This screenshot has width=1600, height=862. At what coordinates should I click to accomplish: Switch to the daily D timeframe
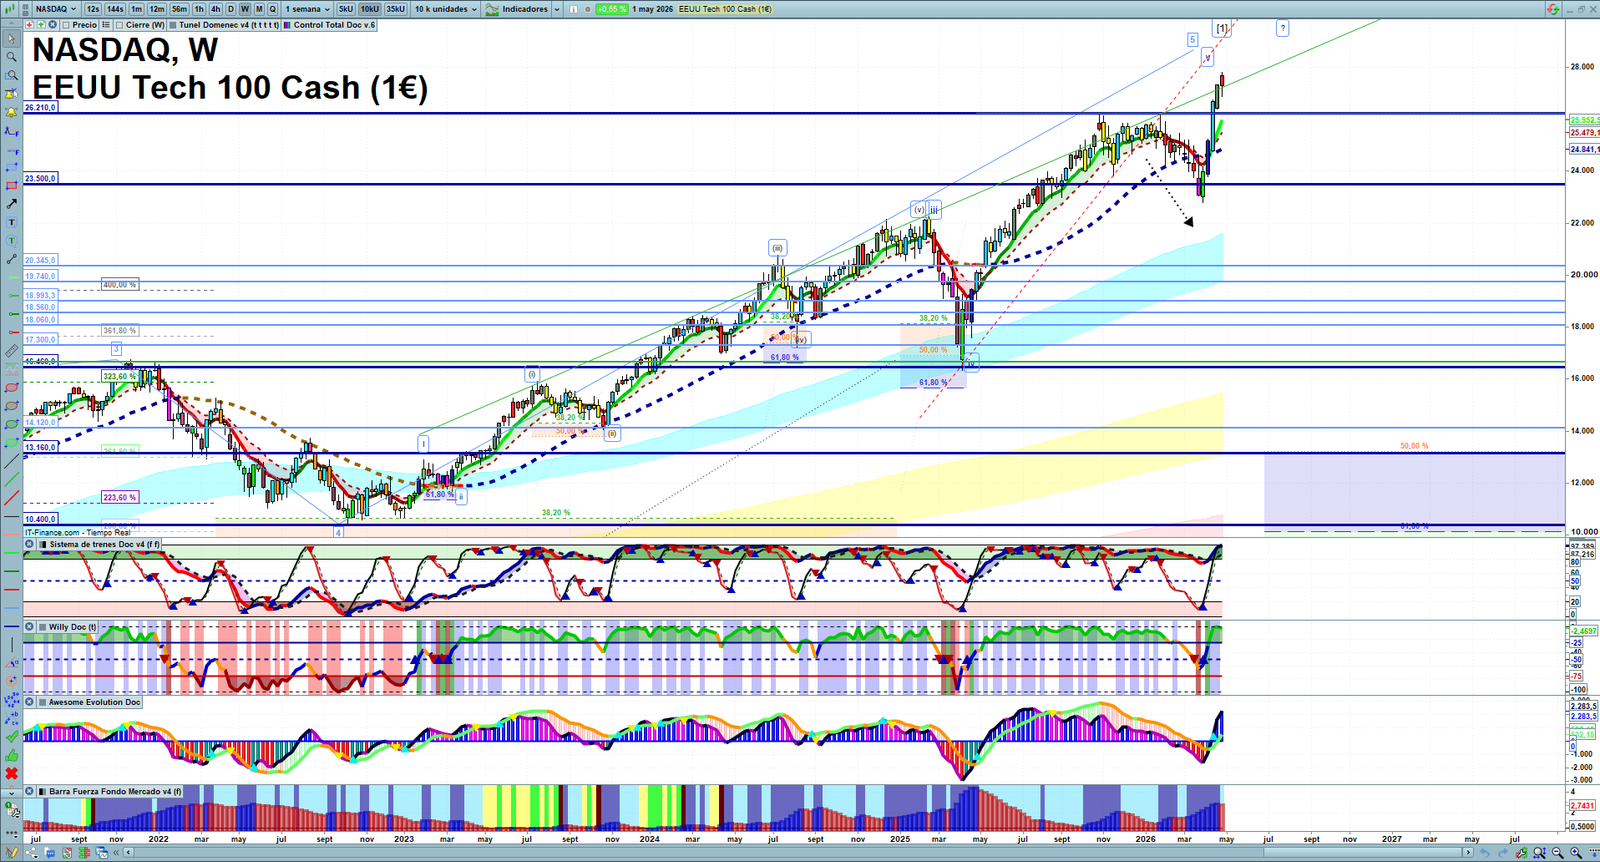231,9
